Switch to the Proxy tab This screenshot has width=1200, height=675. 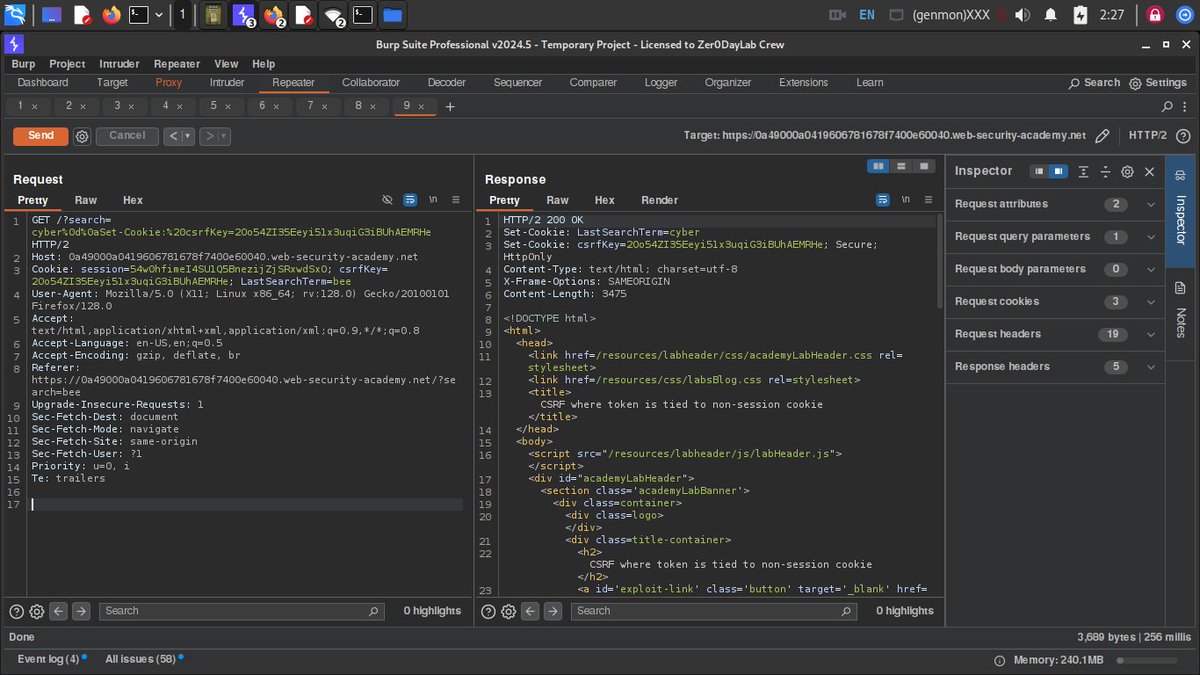tap(169, 83)
